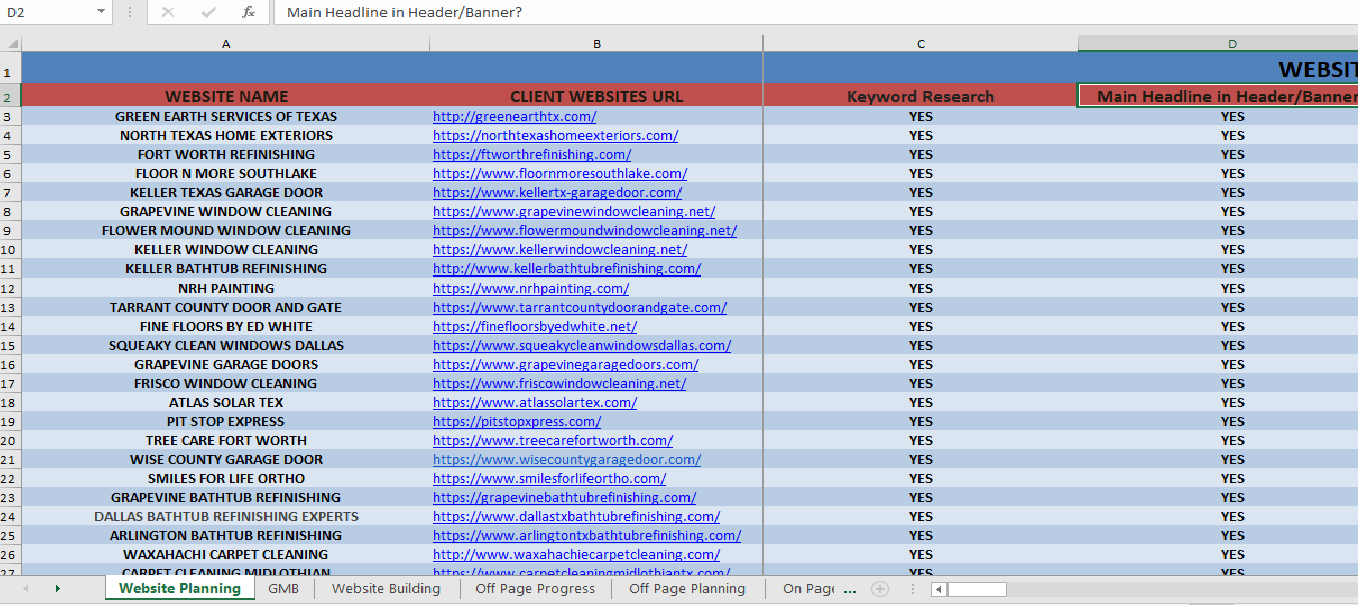Open kellerwindowcleaning.net link

click(560, 249)
